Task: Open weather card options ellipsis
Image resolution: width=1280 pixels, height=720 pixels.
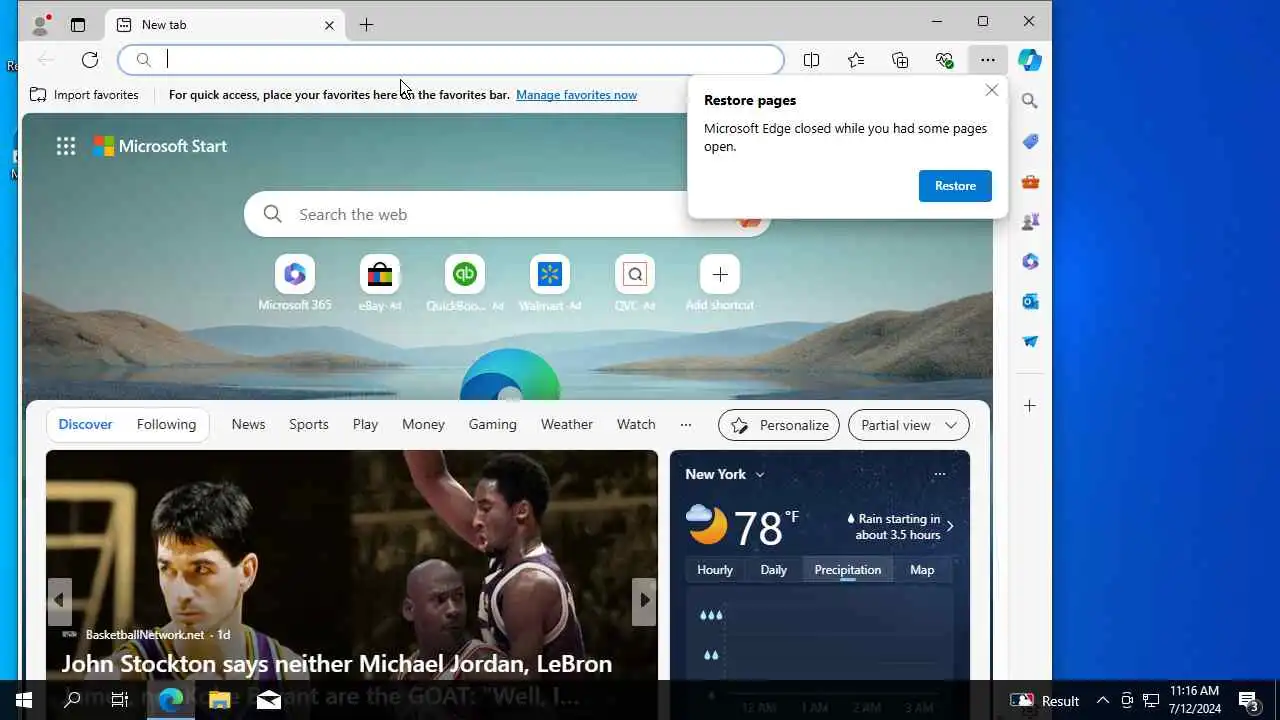Action: (939, 474)
